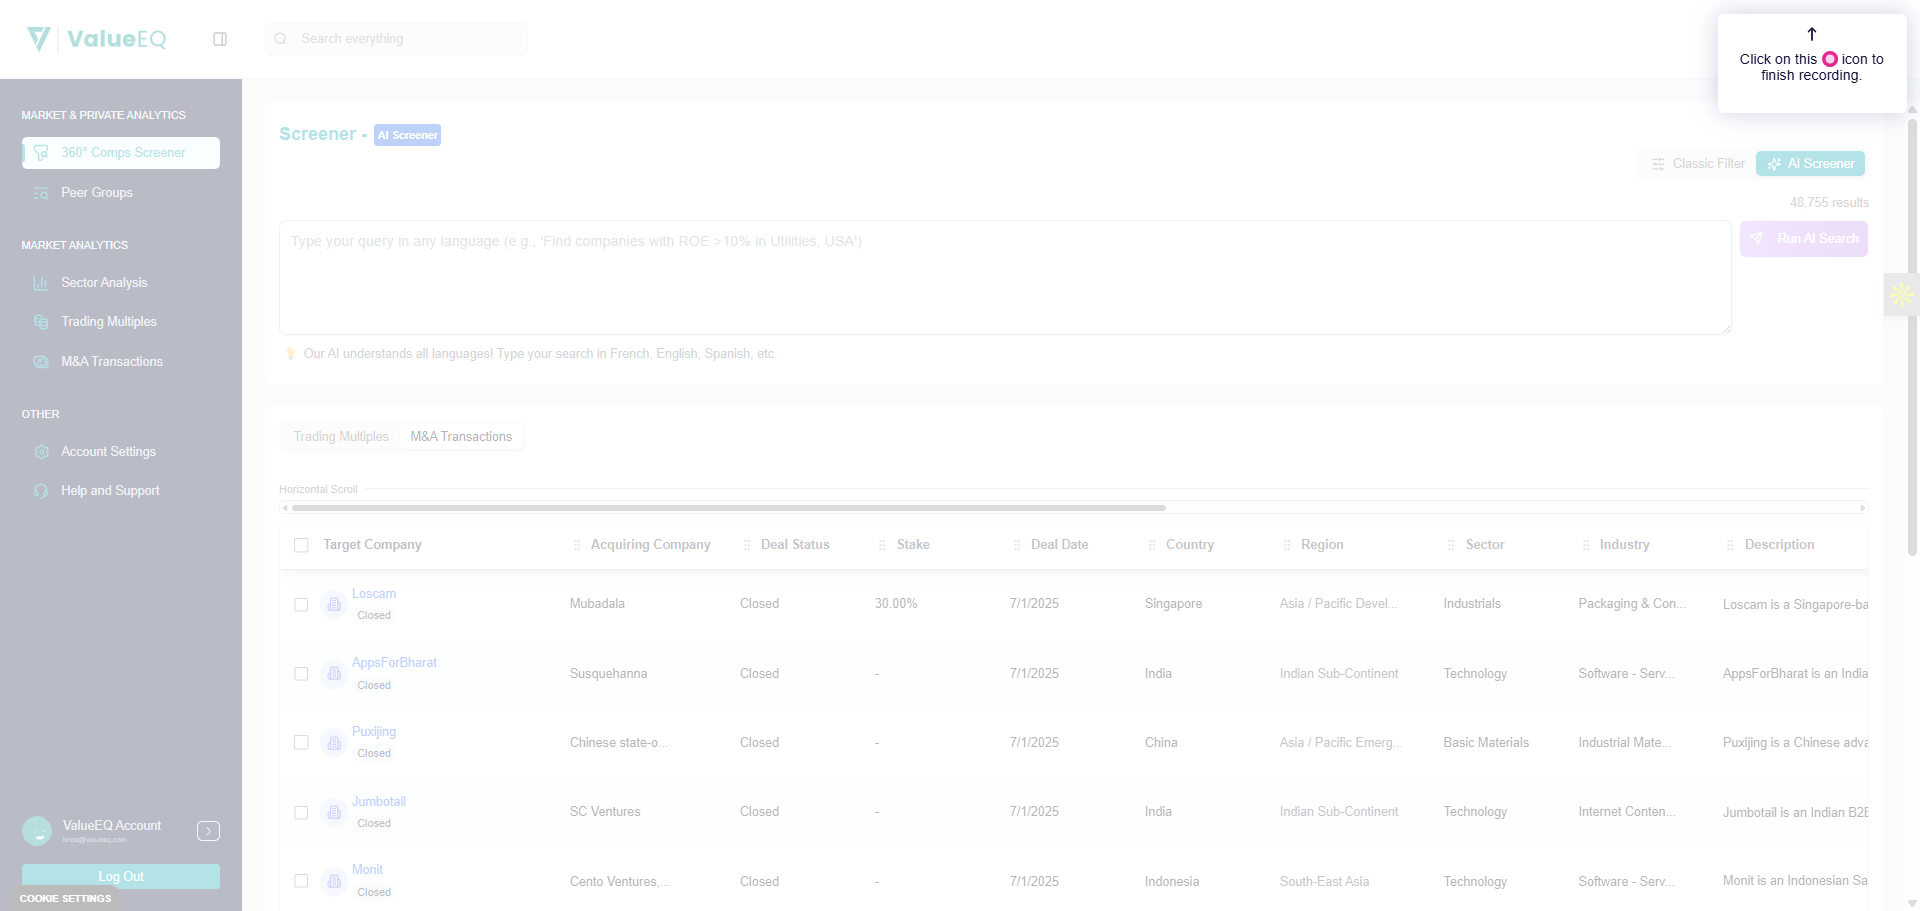Grab the Description column drag handle
1920x911 pixels.
click(x=1730, y=545)
